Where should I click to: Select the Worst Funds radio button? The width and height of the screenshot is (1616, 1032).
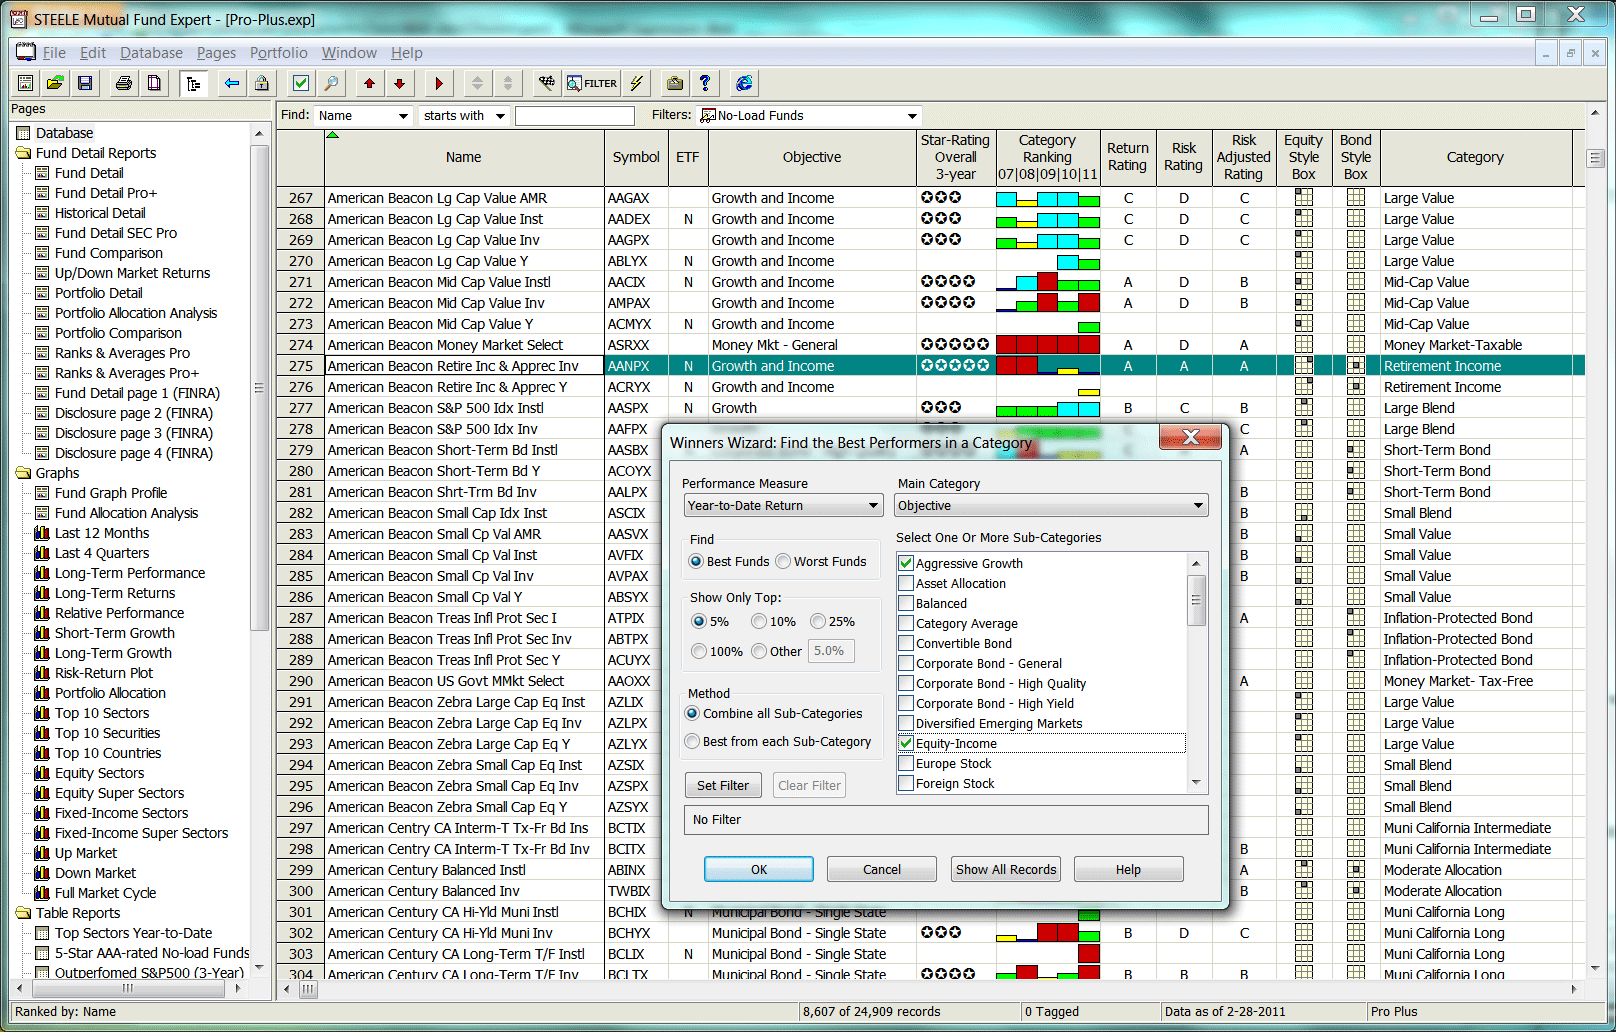[x=783, y=561]
